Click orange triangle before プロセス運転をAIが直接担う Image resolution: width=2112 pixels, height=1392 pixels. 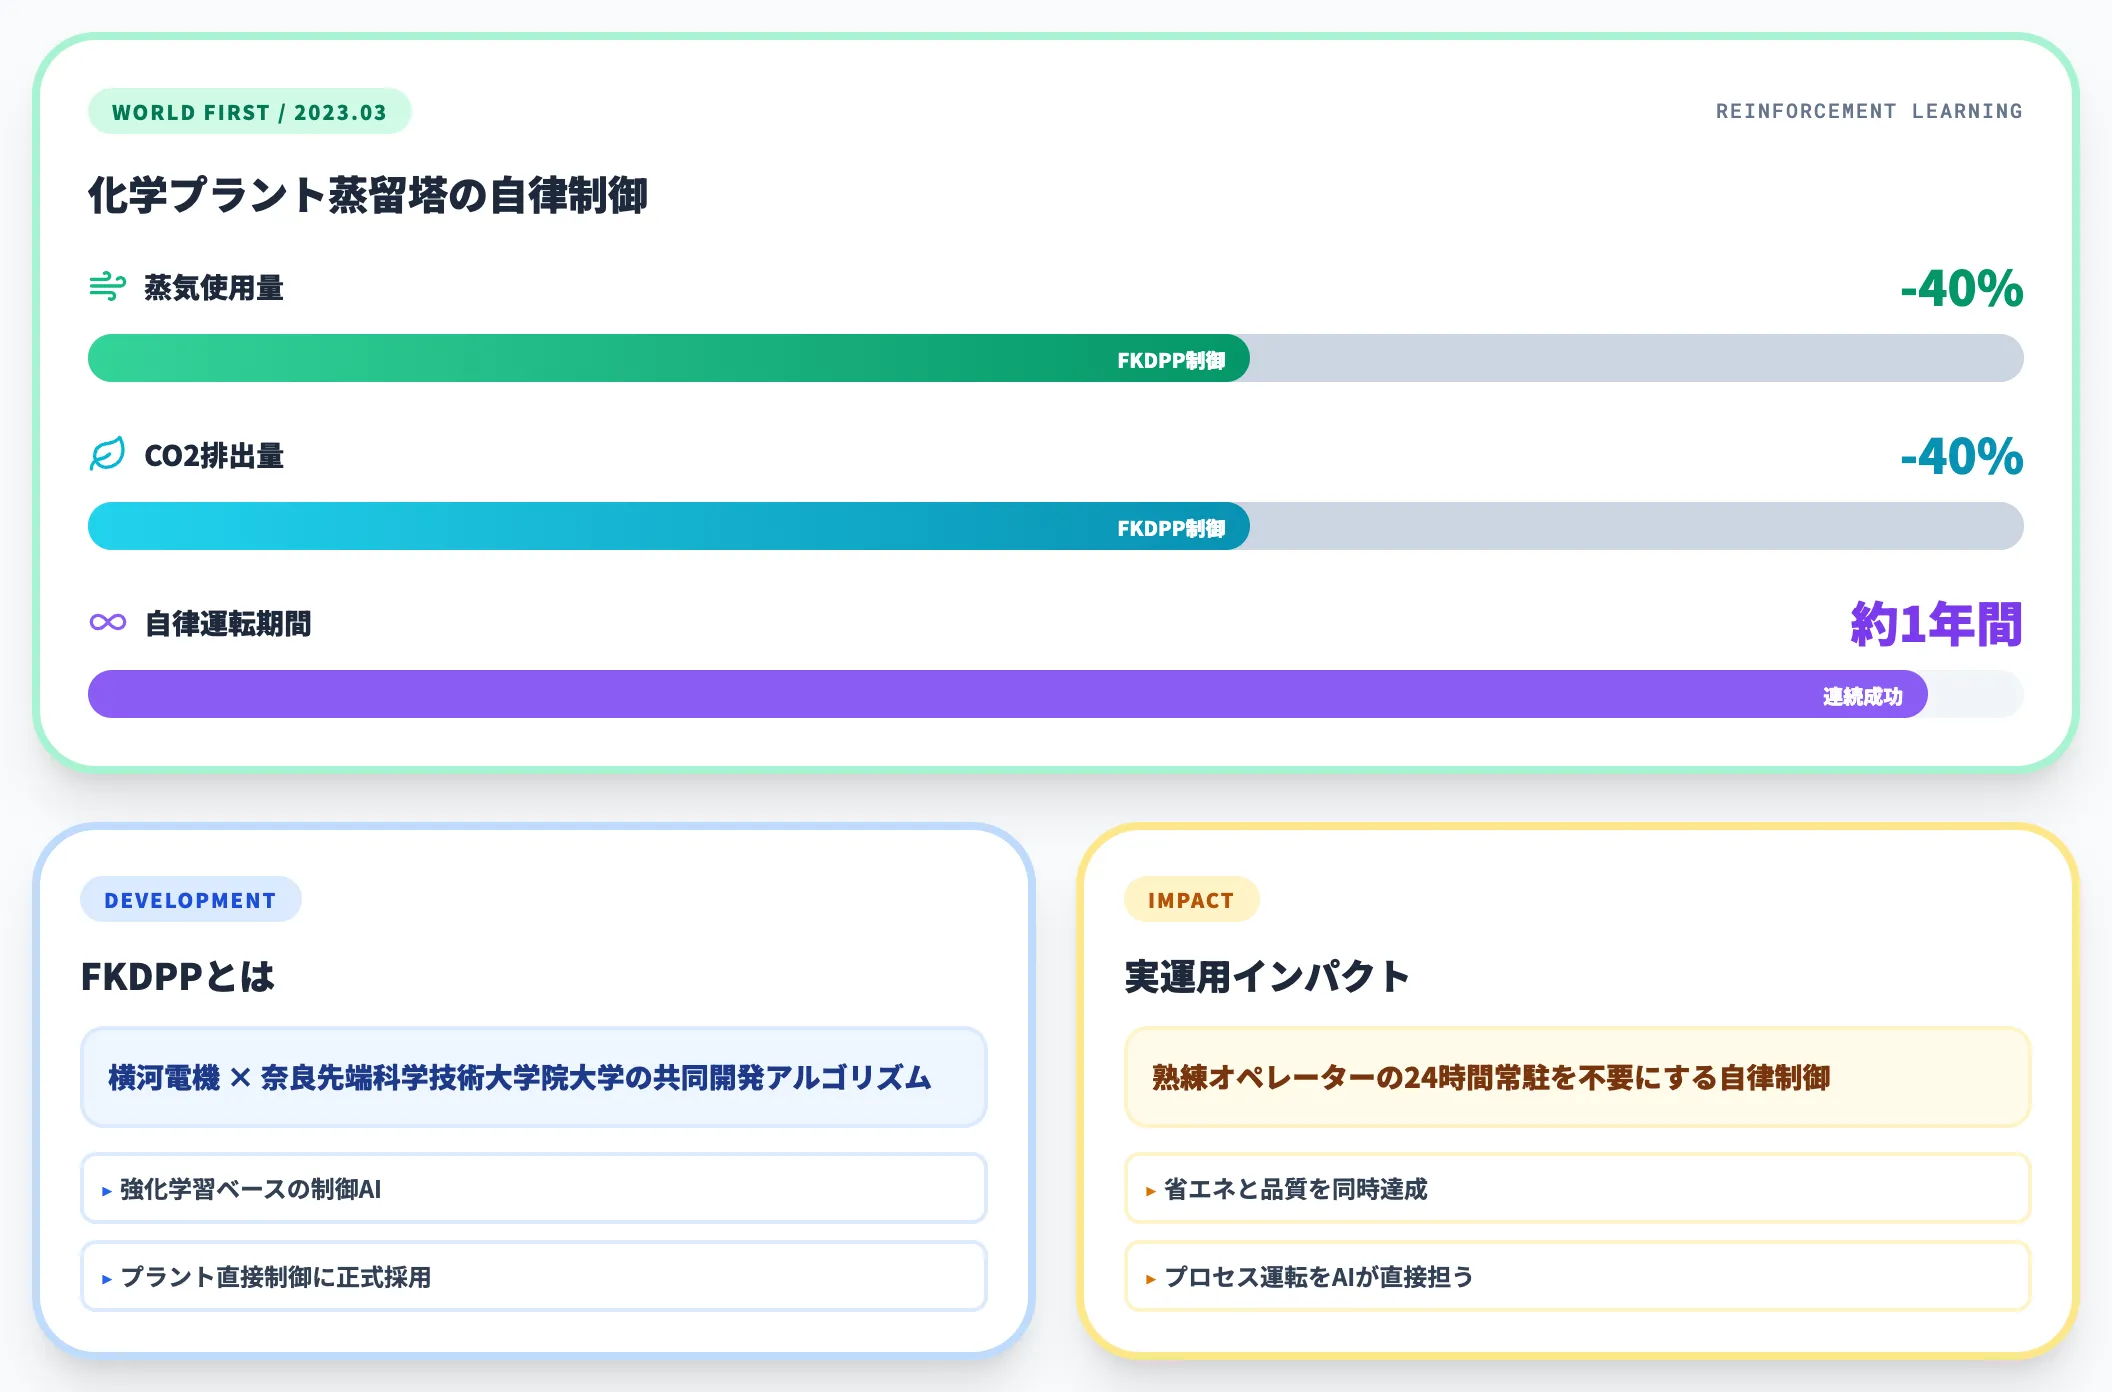tap(1150, 1279)
